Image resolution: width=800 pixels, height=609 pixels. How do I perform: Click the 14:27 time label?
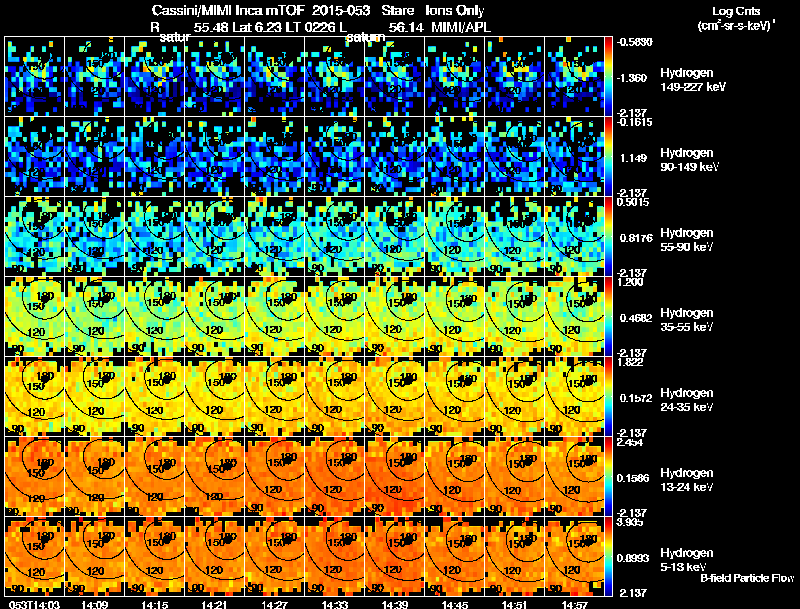tap(274, 605)
